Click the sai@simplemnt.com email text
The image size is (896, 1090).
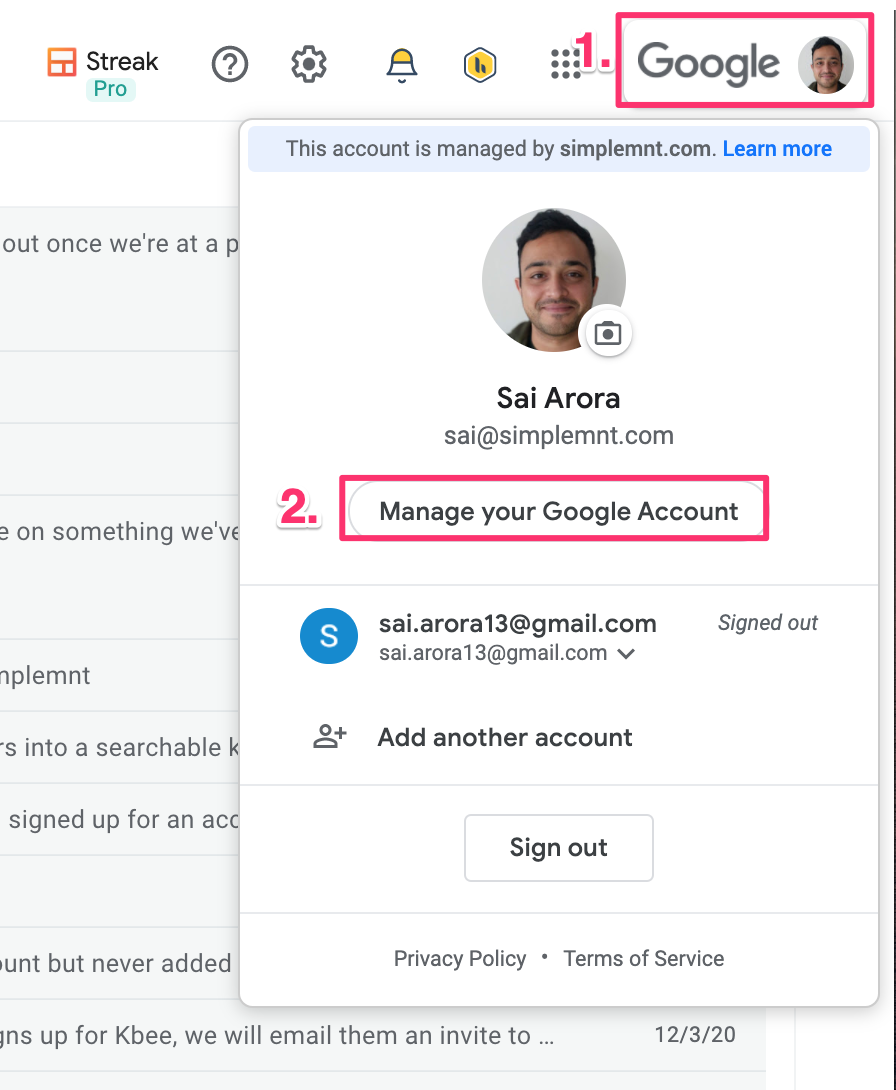tap(559, 436)
